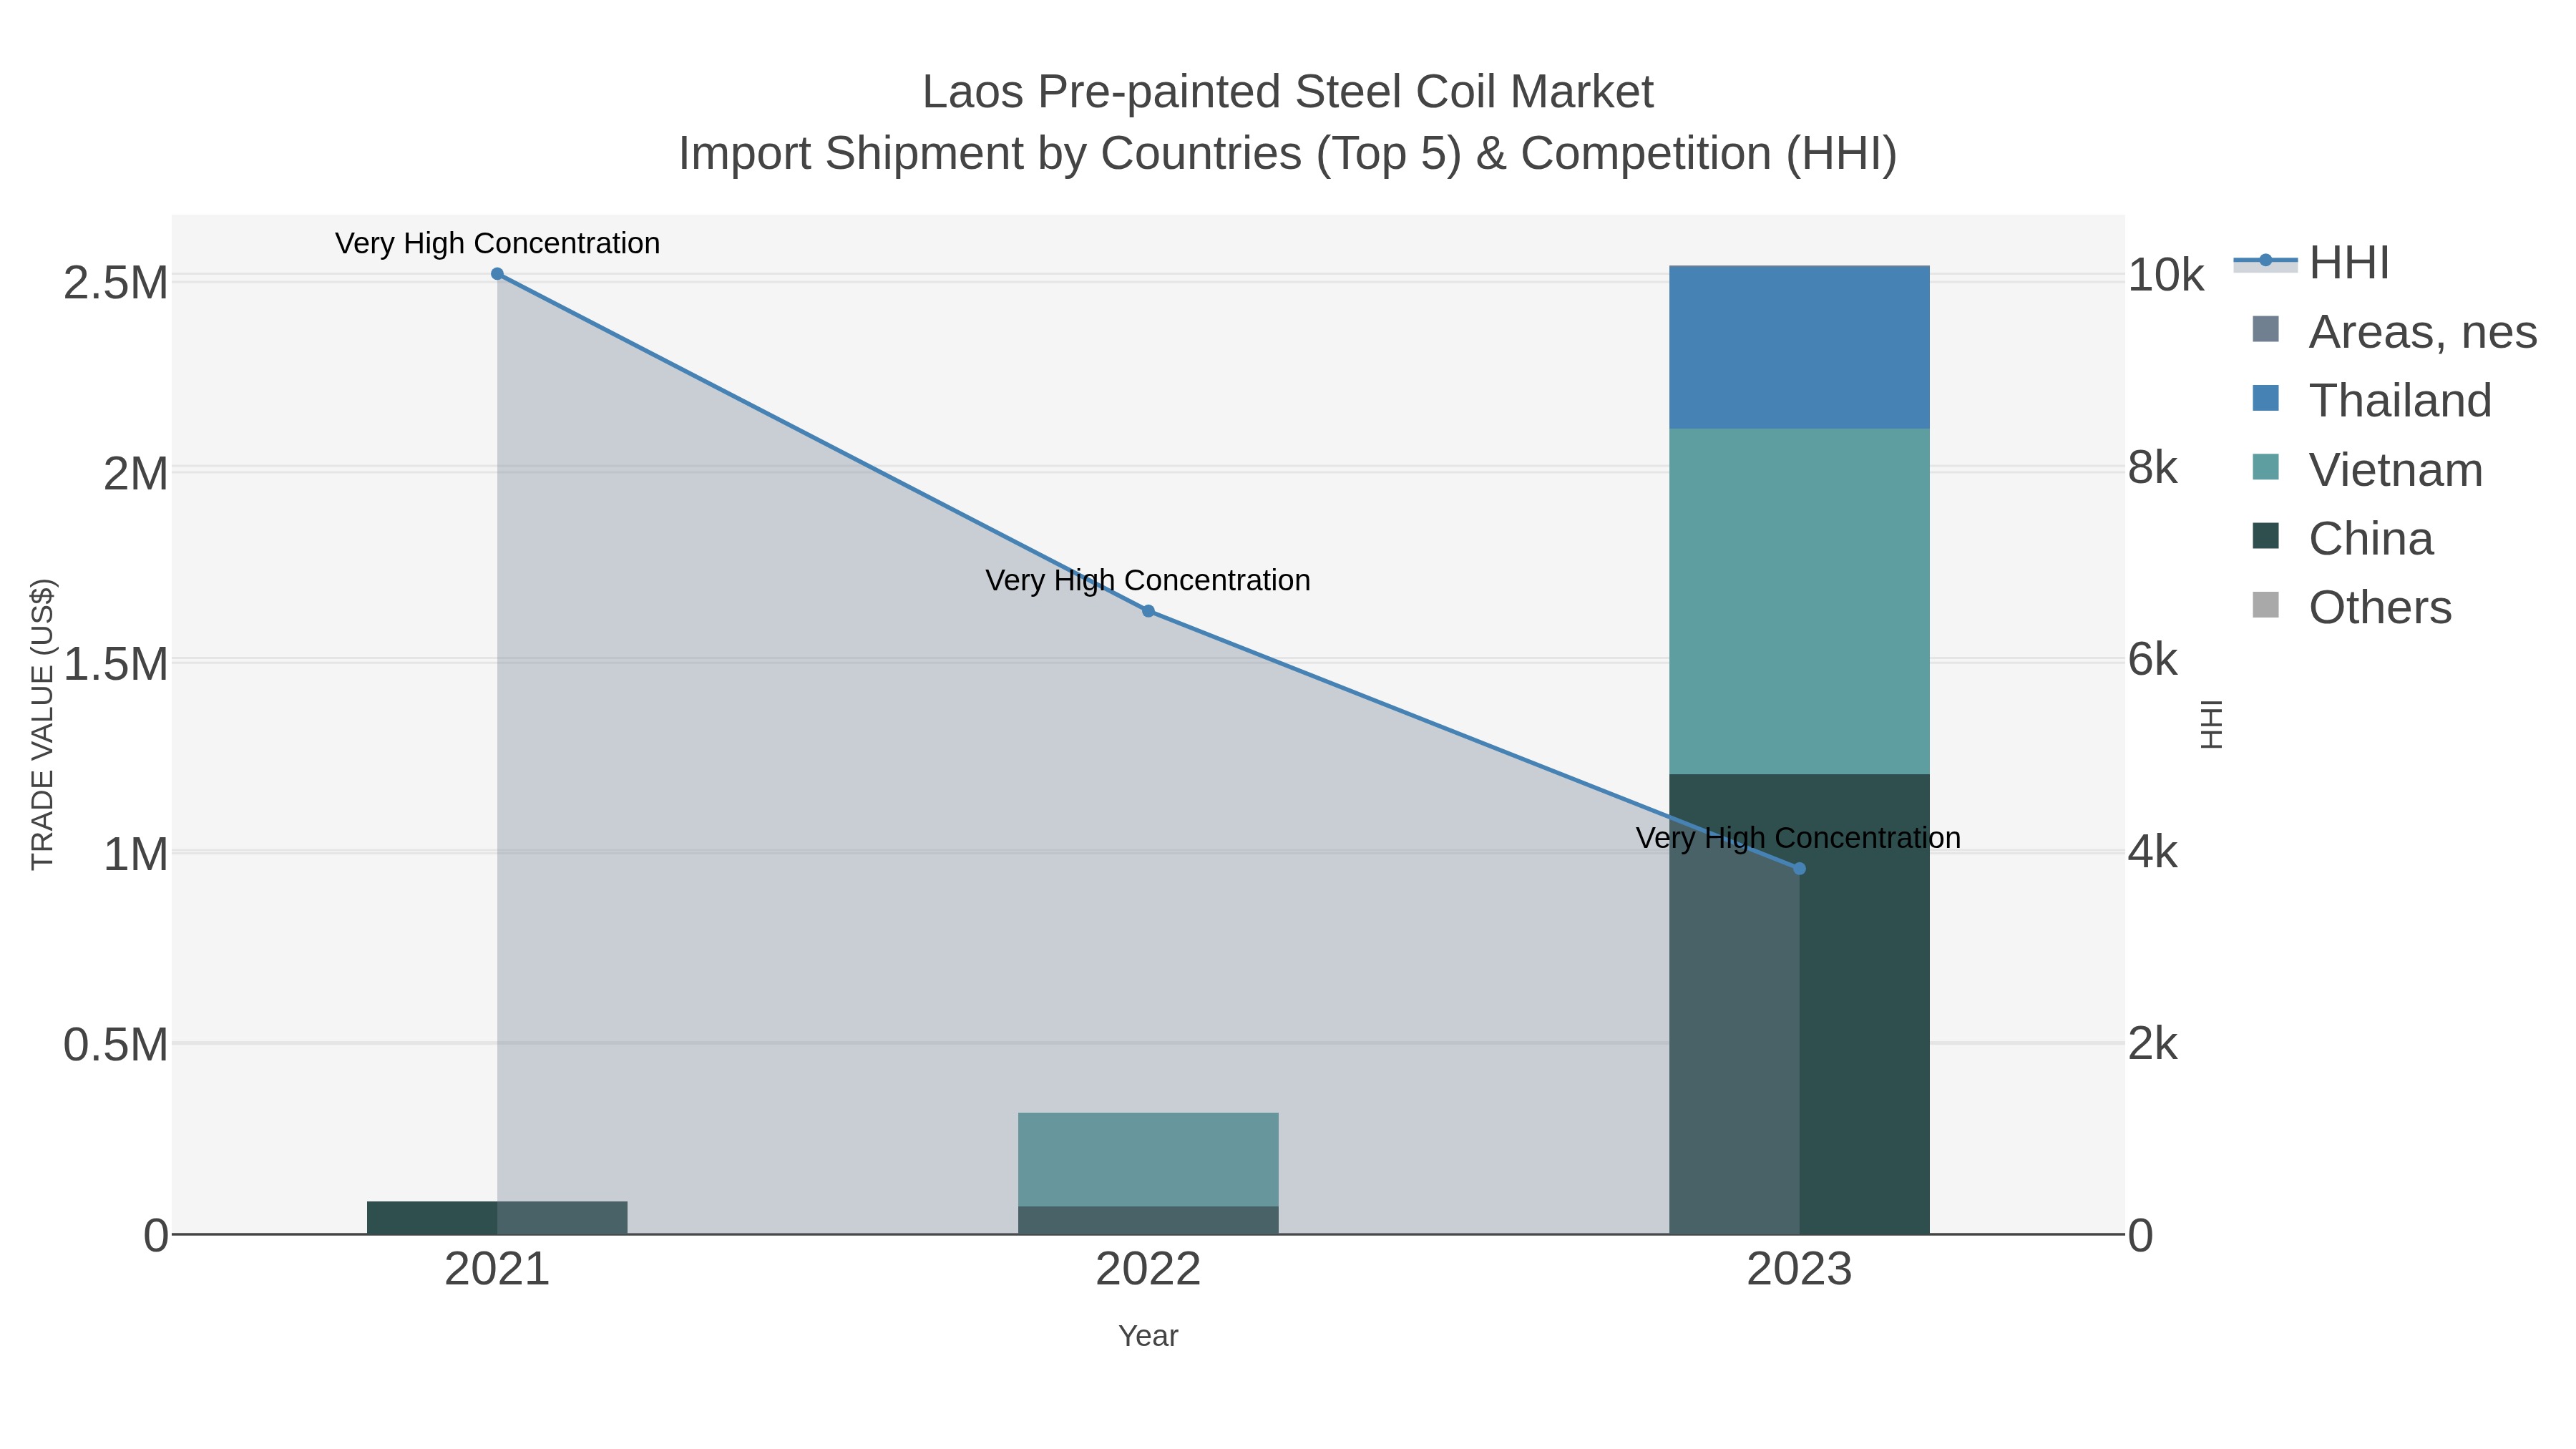2576x1449 pixels.
Task: Toggle Others series in legend
Action: [2351, 608]
